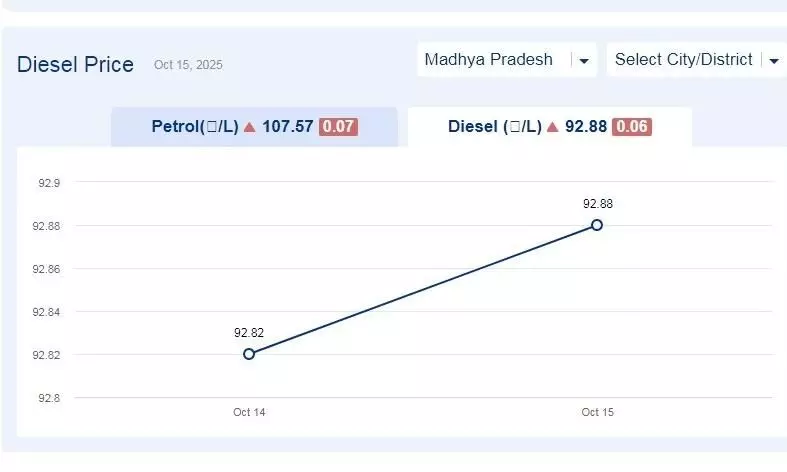This screenshot has width=787, height=472.
Task: Click the Madhya Pradesh dropdown caret arrow
Action: point(584,61)
